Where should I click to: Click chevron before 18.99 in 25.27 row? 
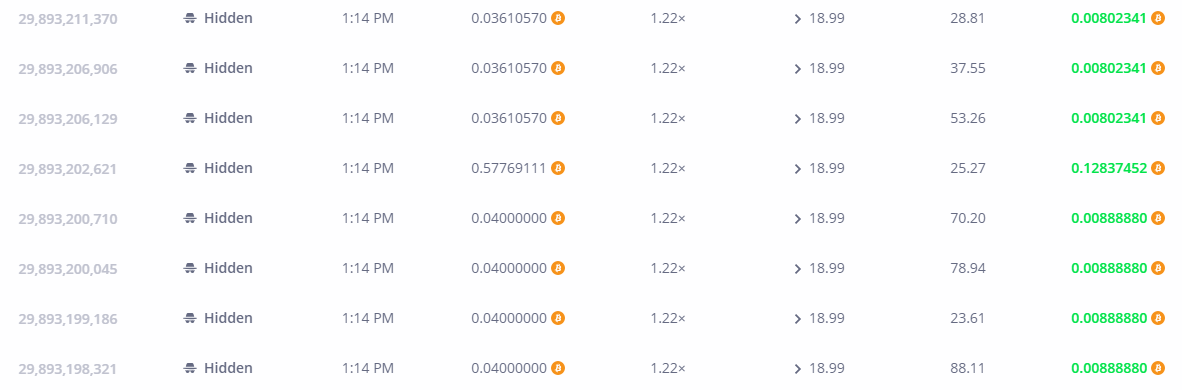(x=798, y=169)
